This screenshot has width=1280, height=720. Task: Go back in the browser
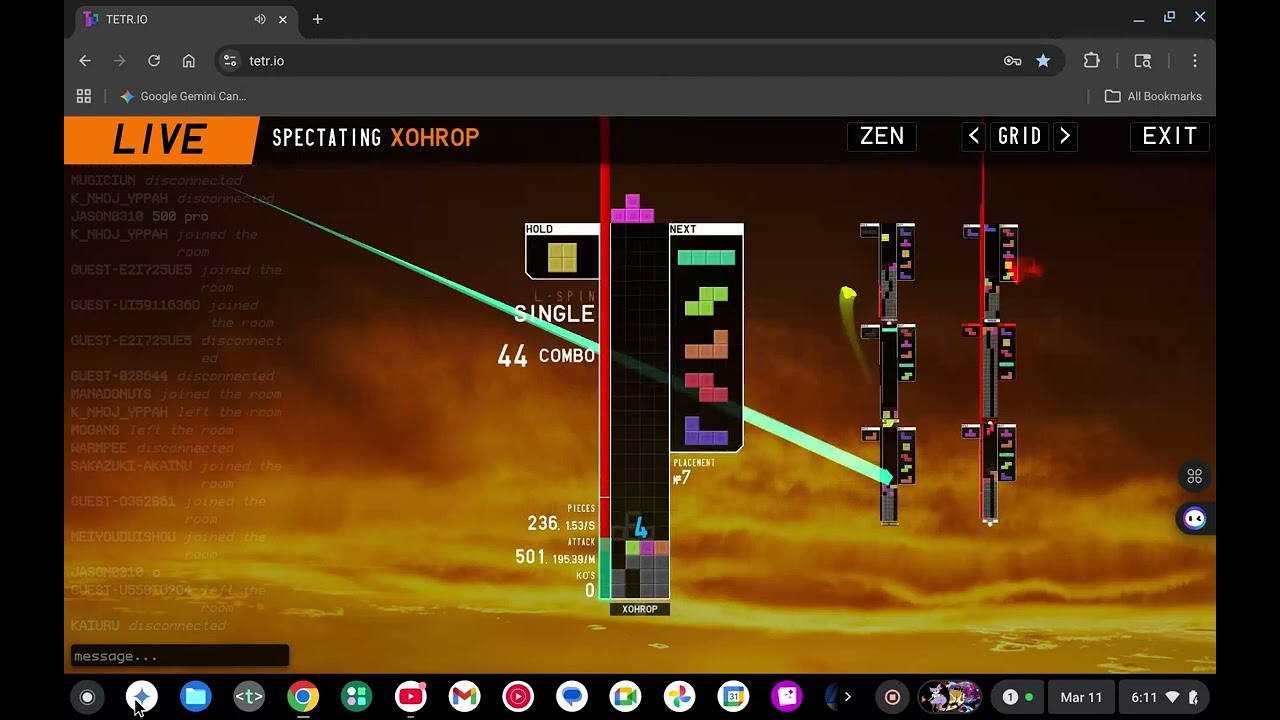pos(85,61)
